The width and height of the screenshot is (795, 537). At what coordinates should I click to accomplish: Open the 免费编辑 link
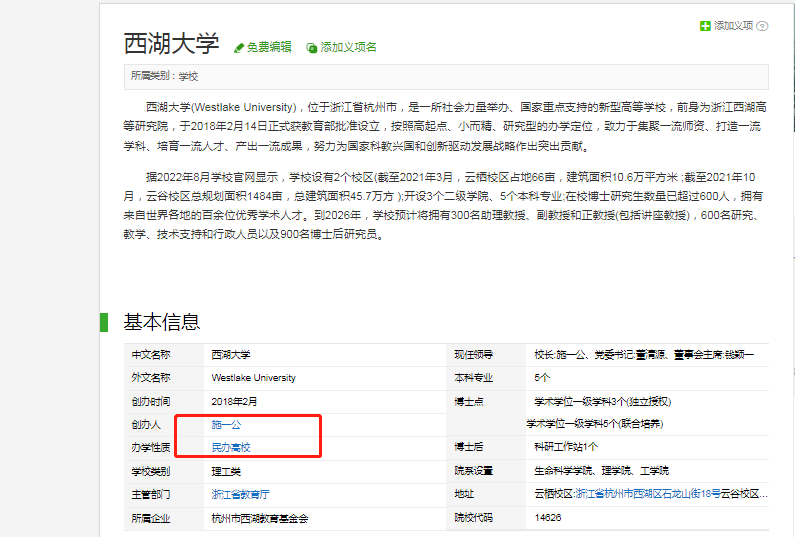[269, 47]
